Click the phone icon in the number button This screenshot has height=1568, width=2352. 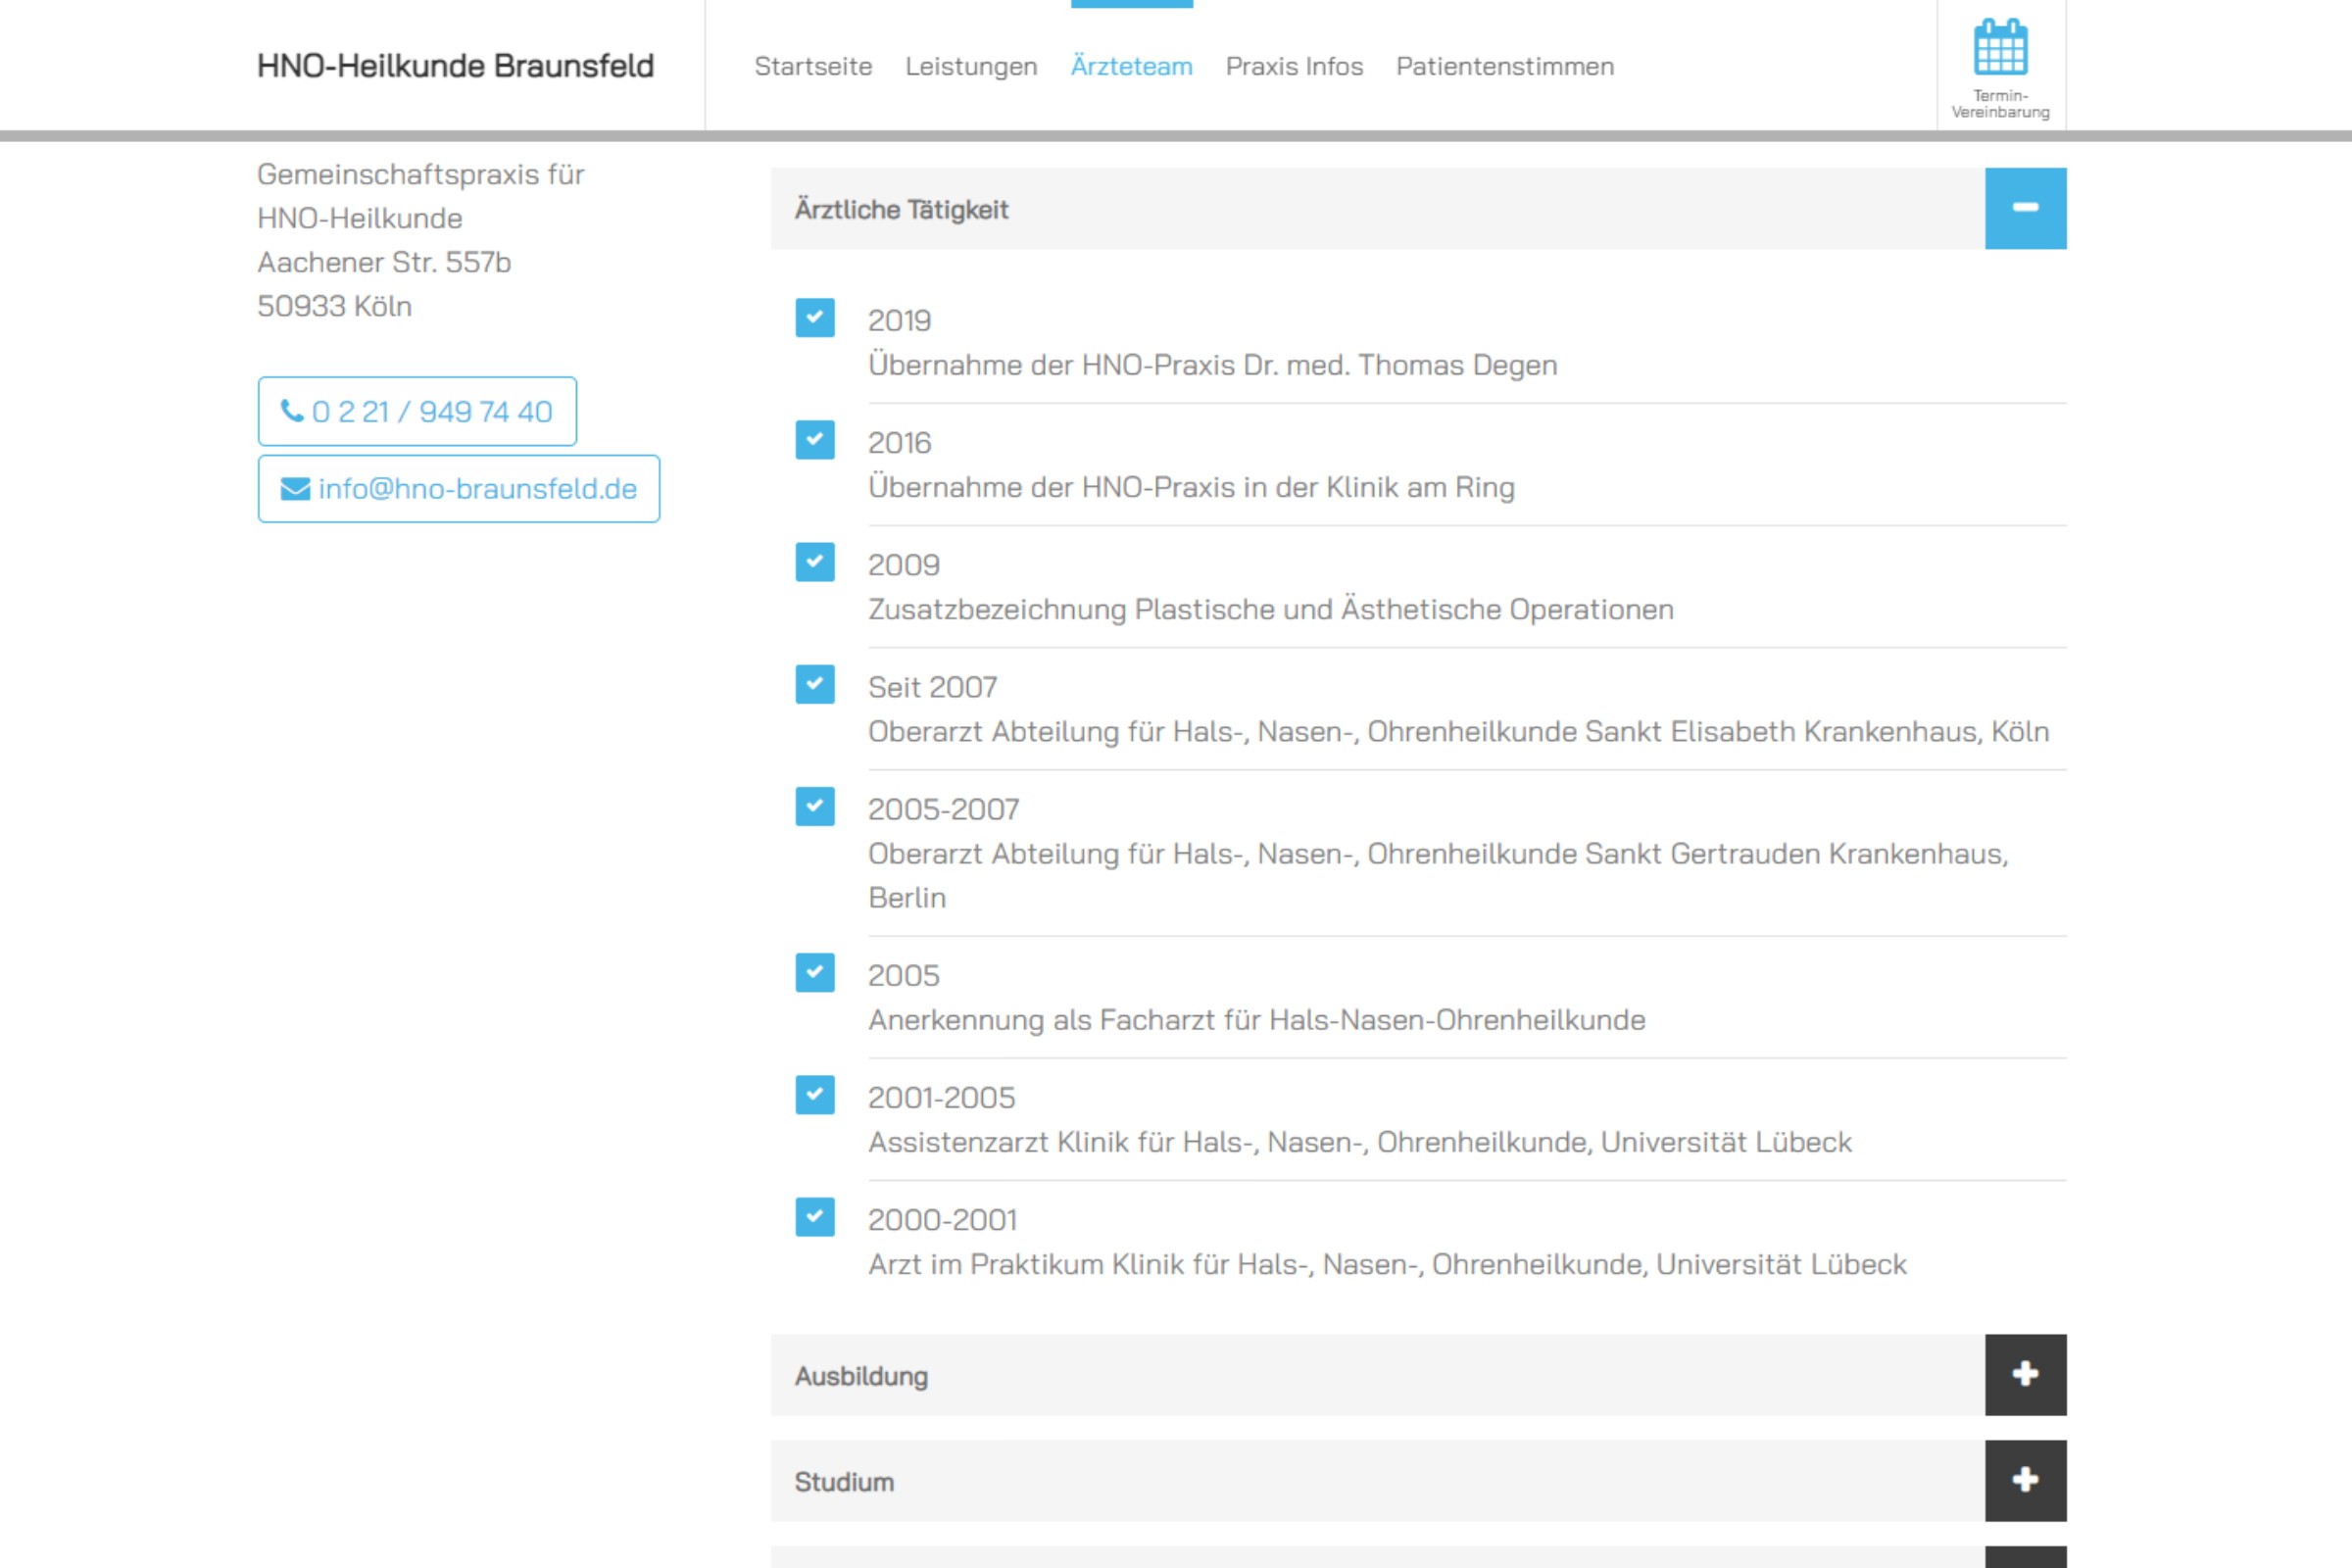coord(292,411)
